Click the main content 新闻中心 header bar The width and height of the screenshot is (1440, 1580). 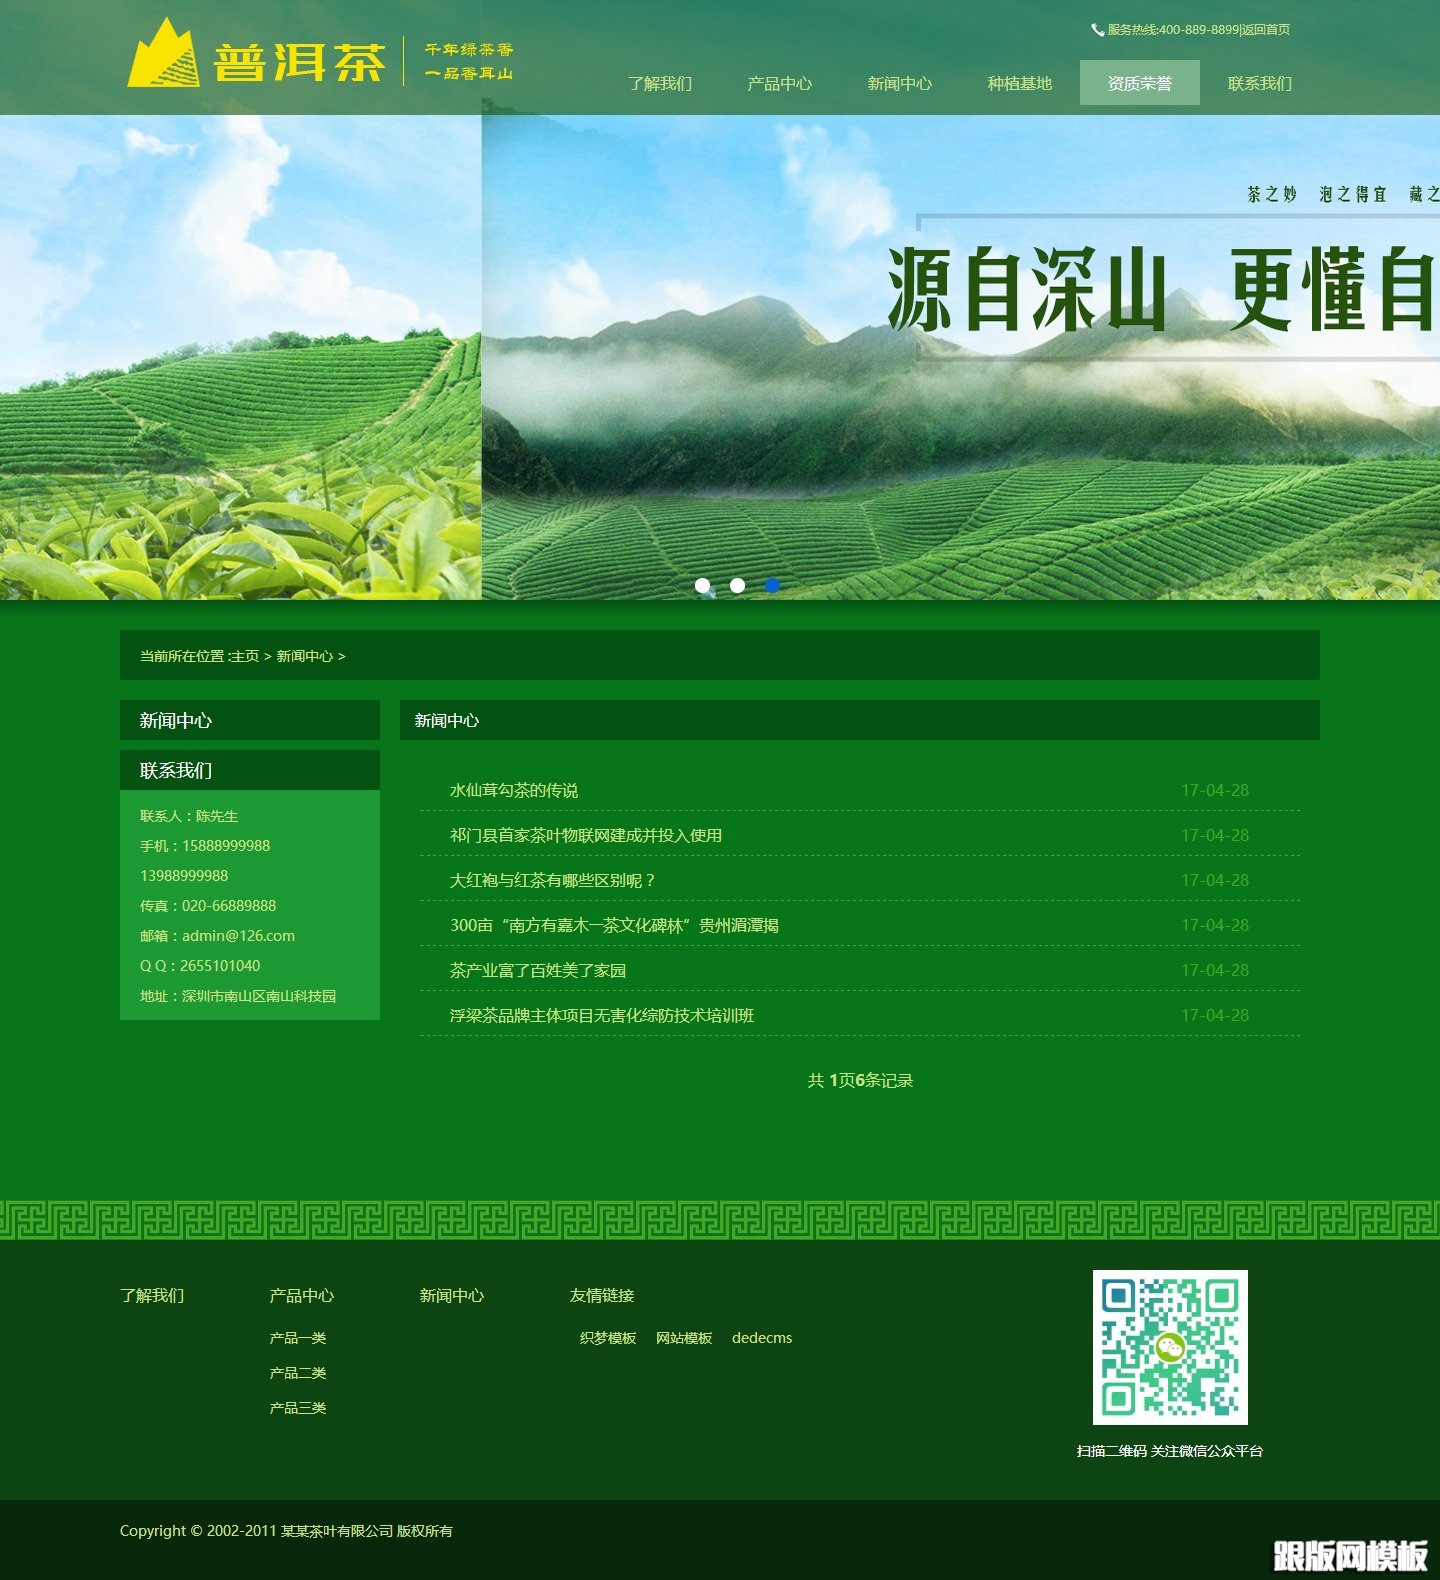(x=860, y=720)
